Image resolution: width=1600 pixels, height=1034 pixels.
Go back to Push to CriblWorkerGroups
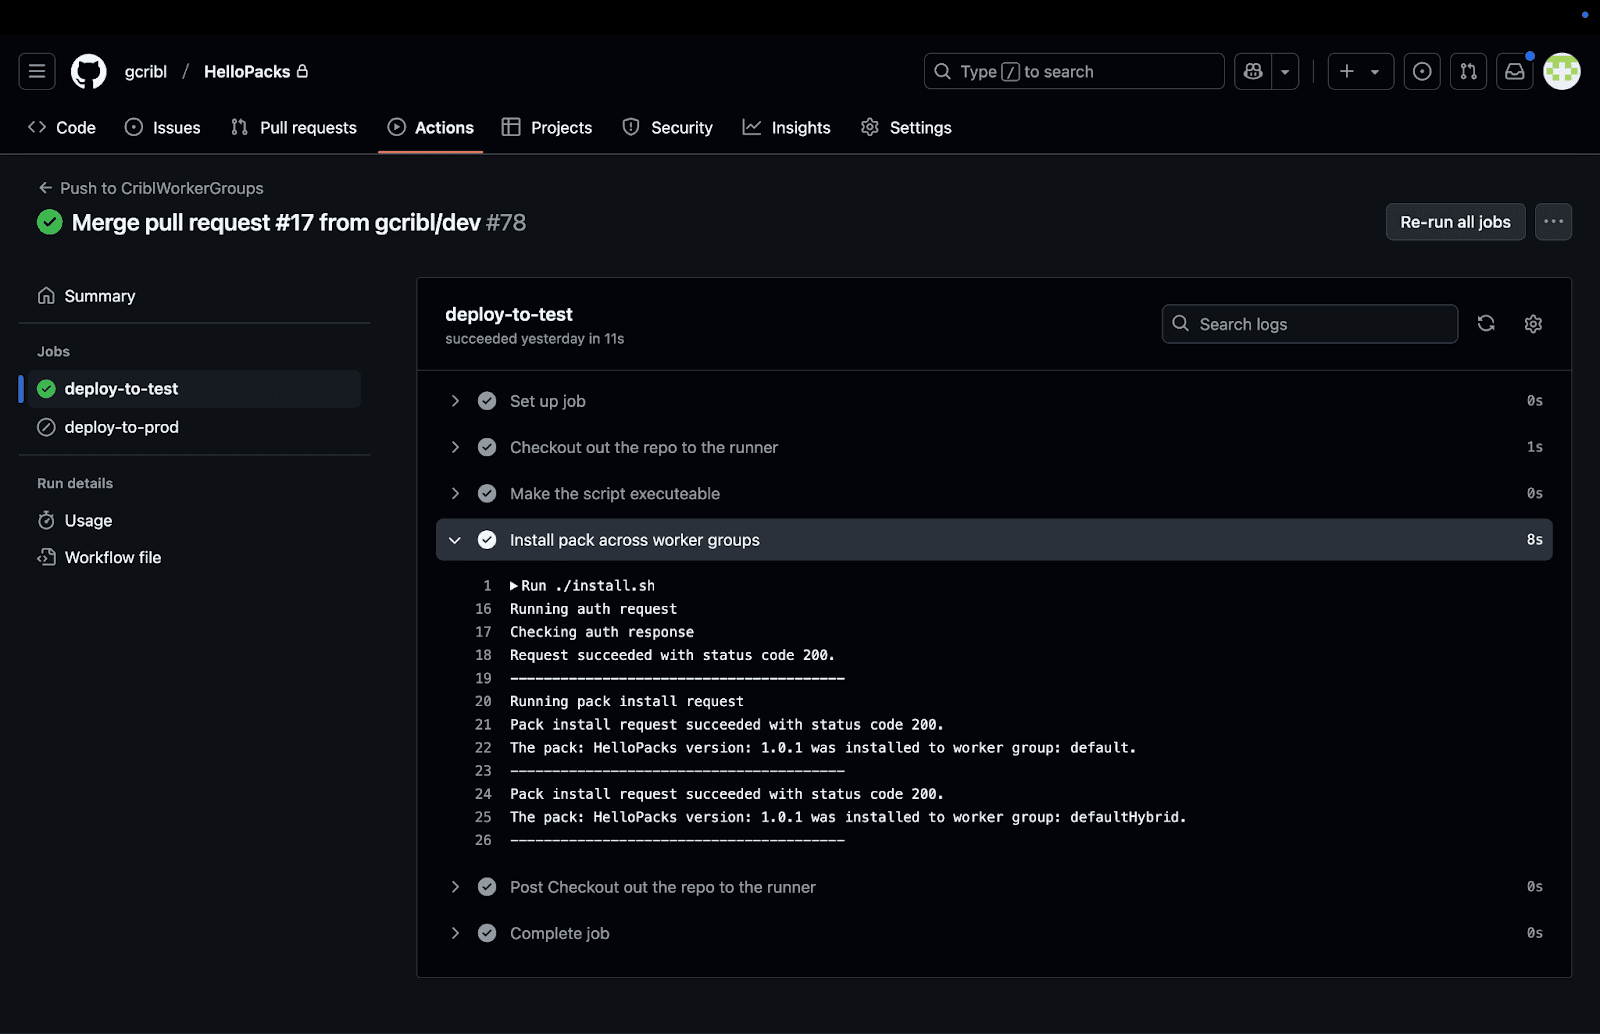click(x=151, y=188)
